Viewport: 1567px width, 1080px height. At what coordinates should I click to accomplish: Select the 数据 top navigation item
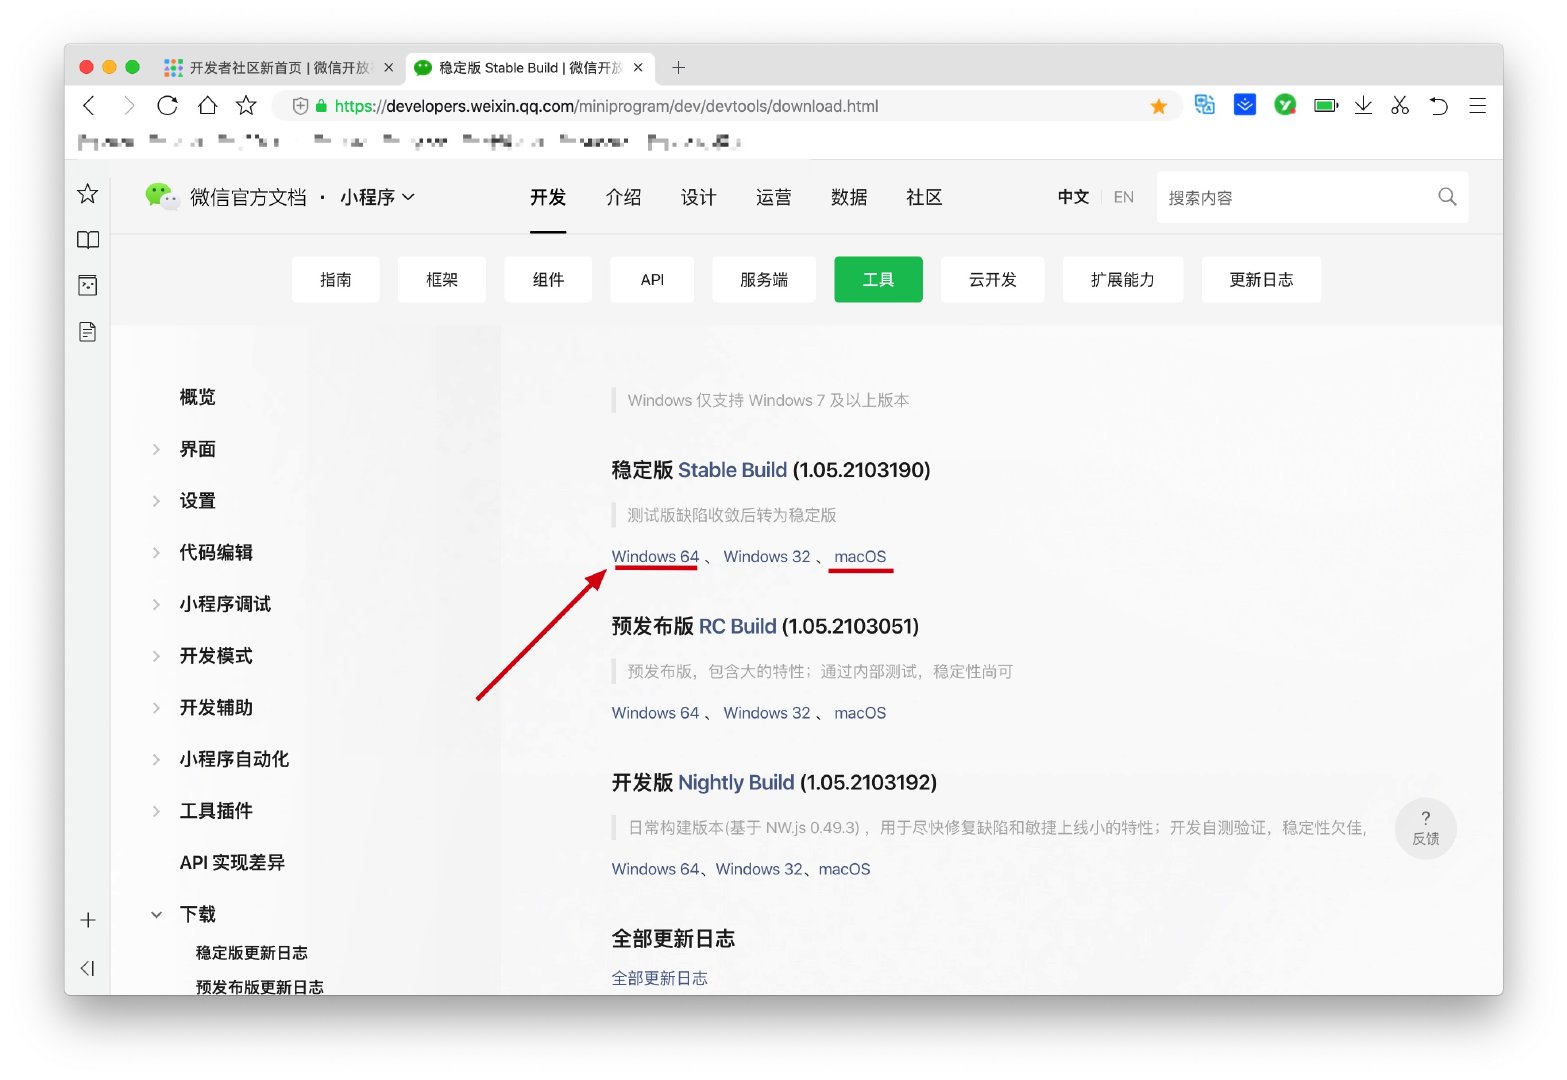click(849, 197)
